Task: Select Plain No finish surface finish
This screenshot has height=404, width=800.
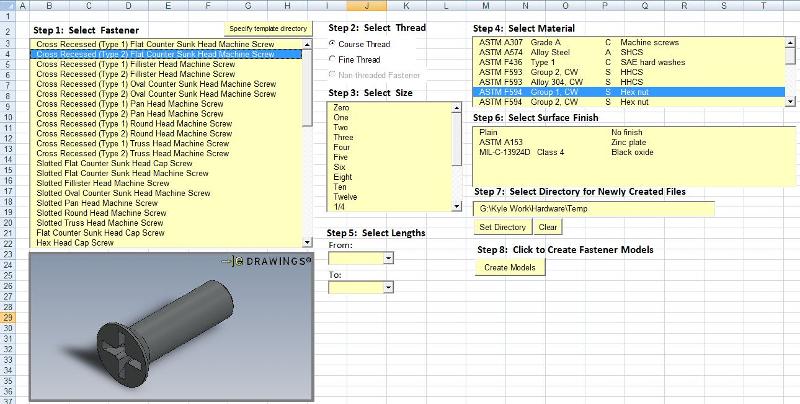Action: (633, 132)
